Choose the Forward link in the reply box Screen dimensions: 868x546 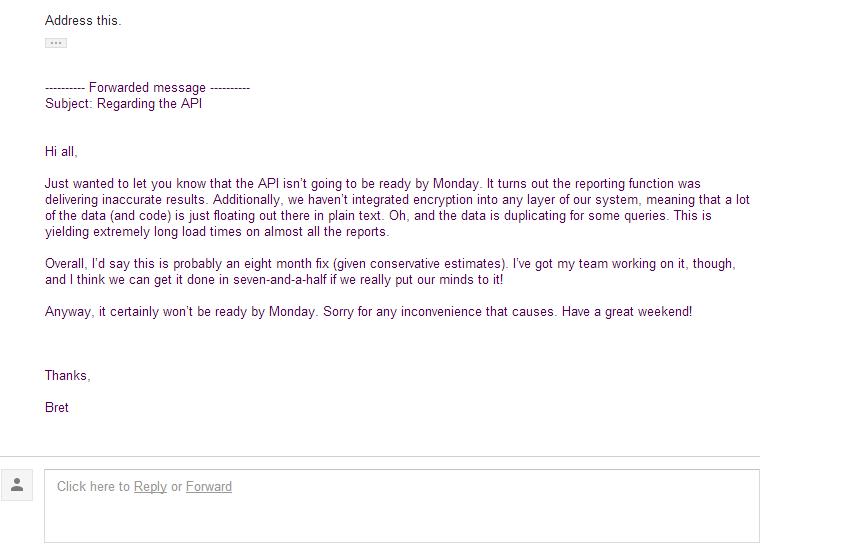(209, 487)
